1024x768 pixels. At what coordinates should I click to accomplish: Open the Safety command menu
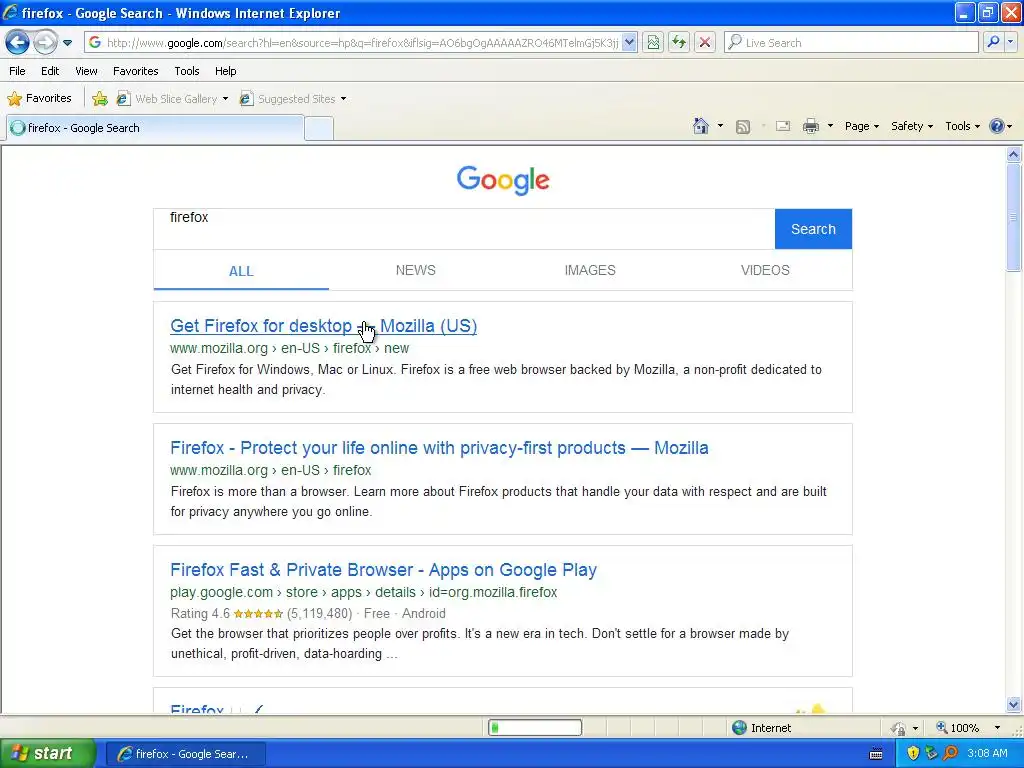(x=912, y=126)
